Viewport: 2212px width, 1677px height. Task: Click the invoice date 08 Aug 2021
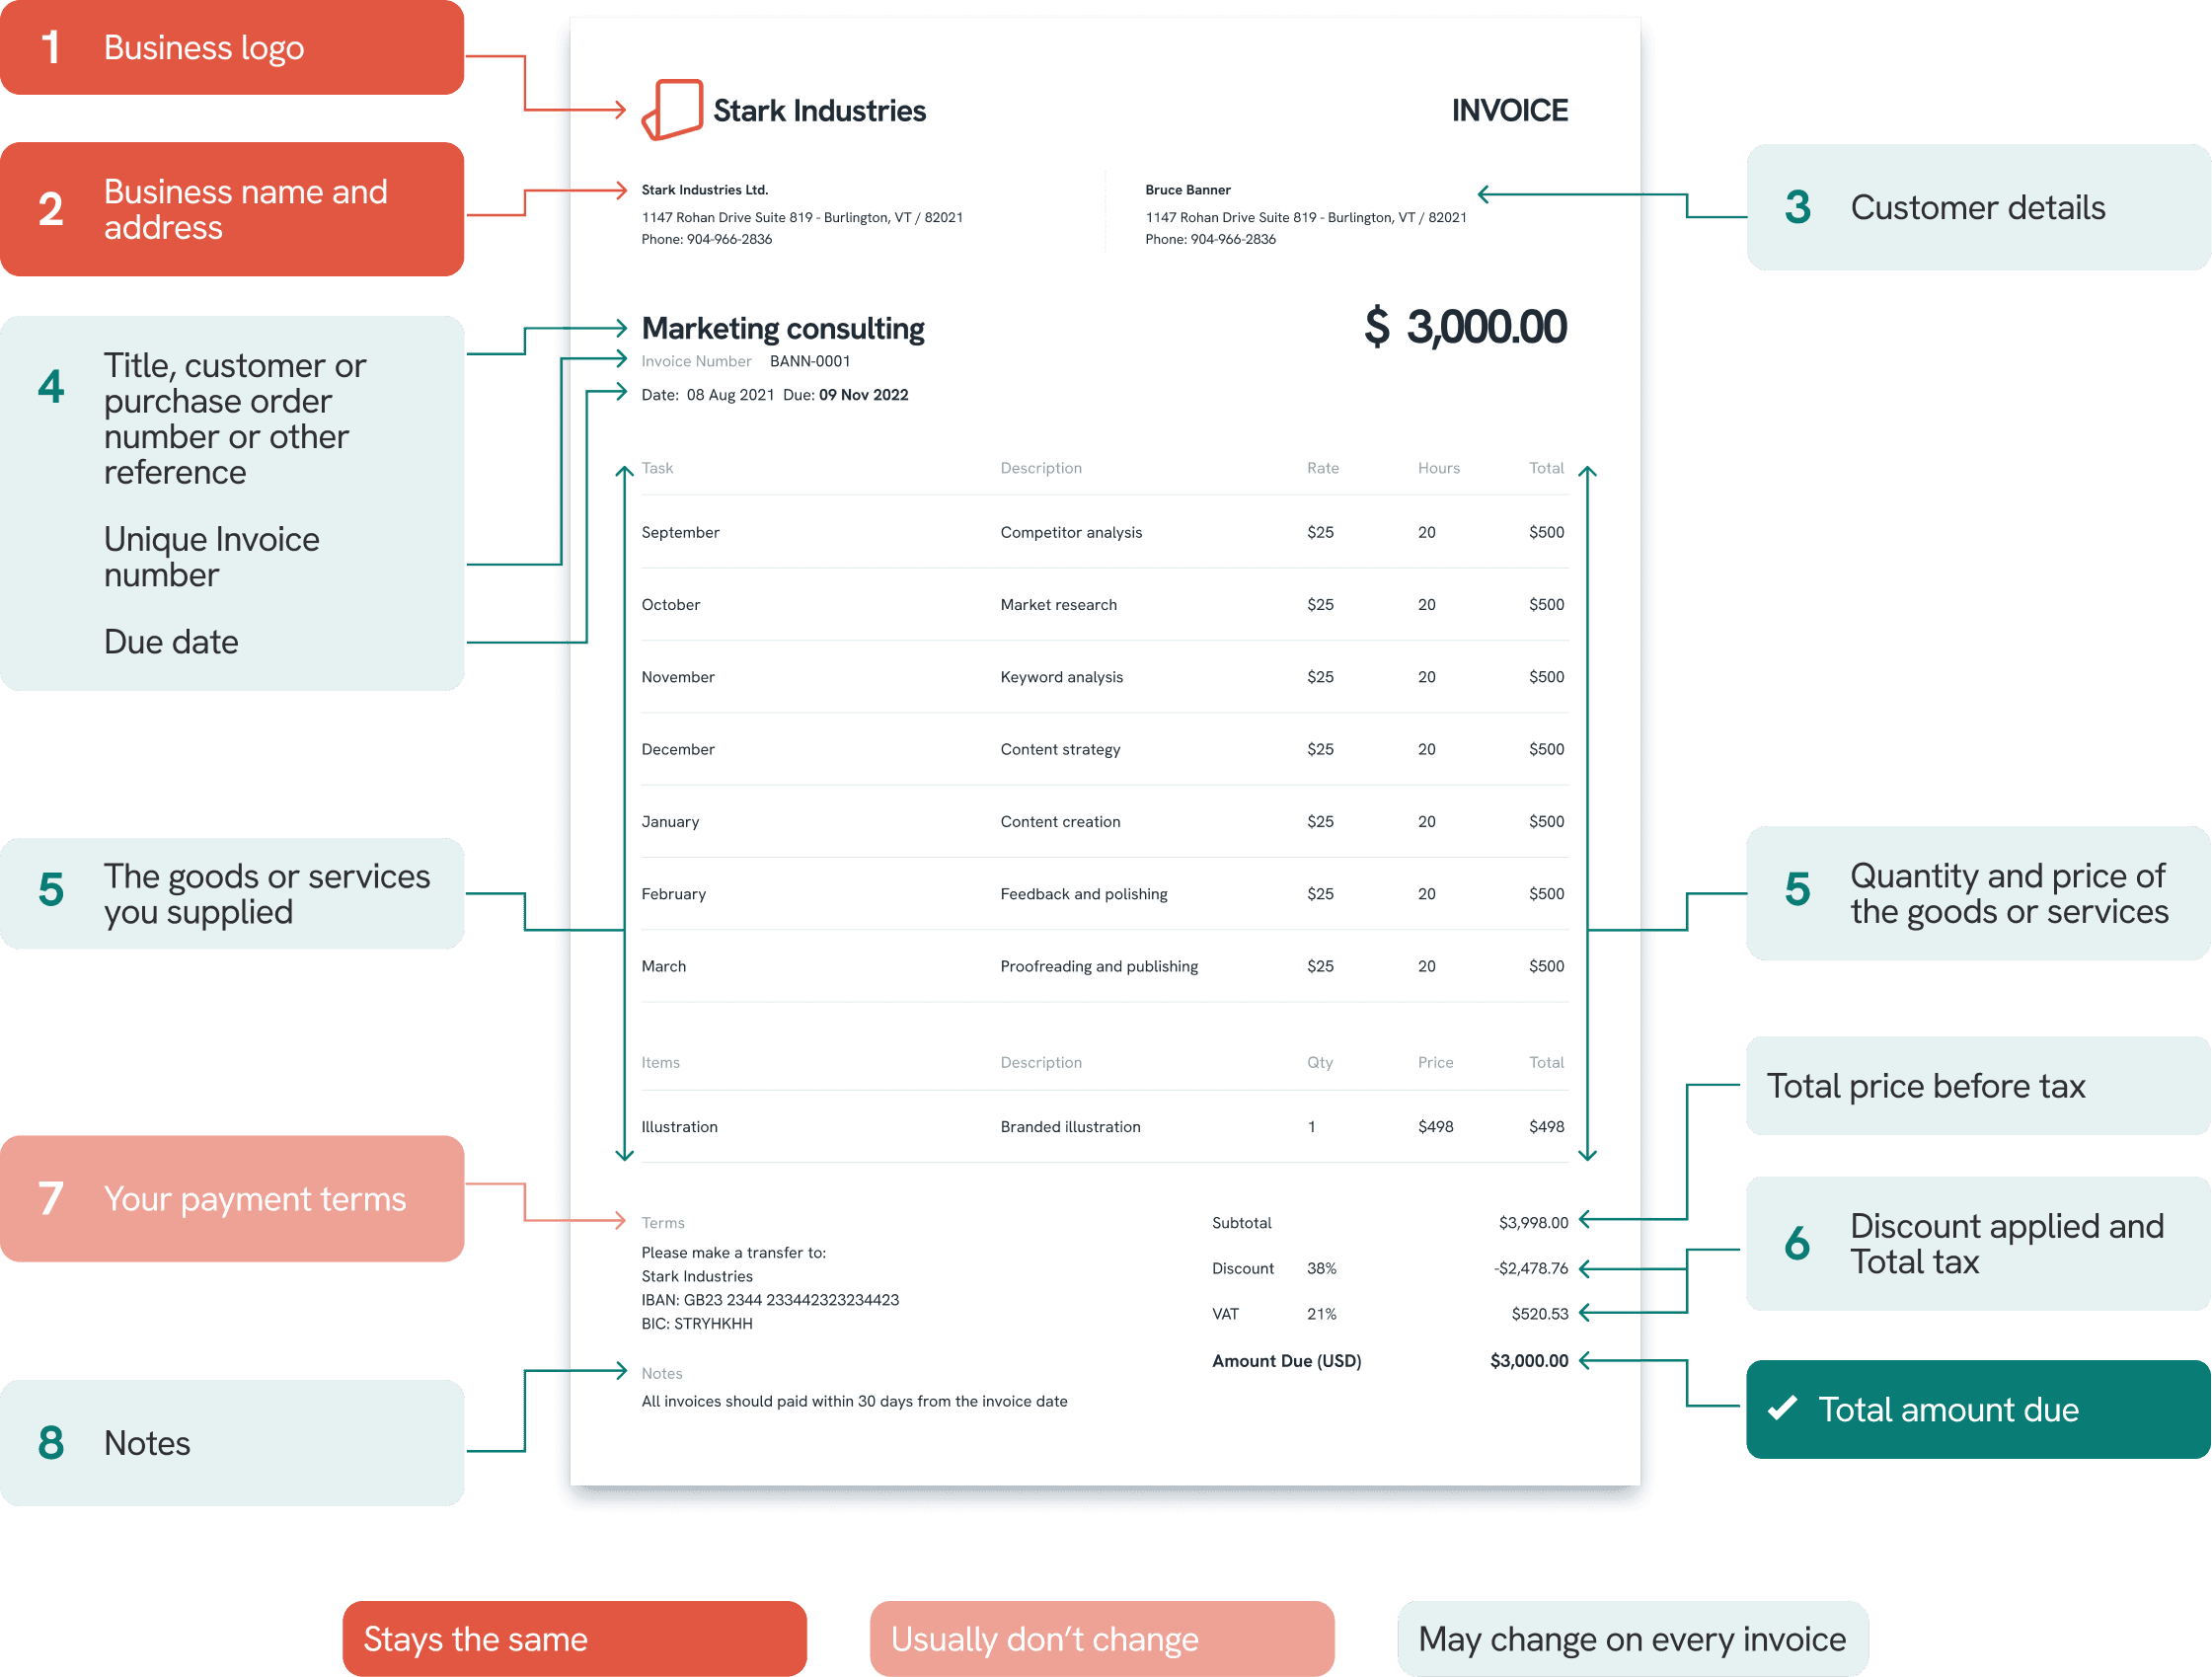730,395
